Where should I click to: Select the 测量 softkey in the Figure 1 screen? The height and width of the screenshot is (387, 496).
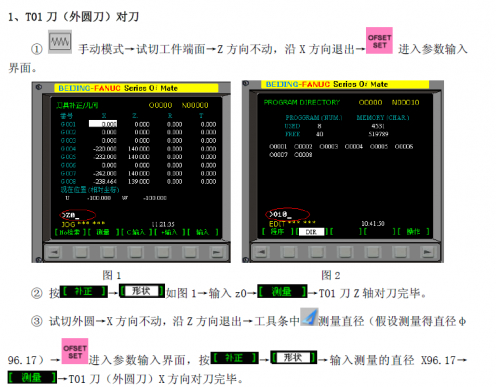[103, 232]
